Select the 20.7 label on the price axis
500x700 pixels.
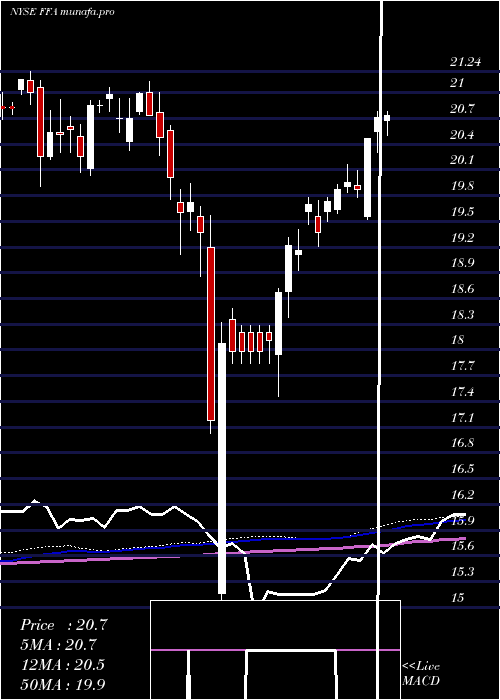coord(462,108)
